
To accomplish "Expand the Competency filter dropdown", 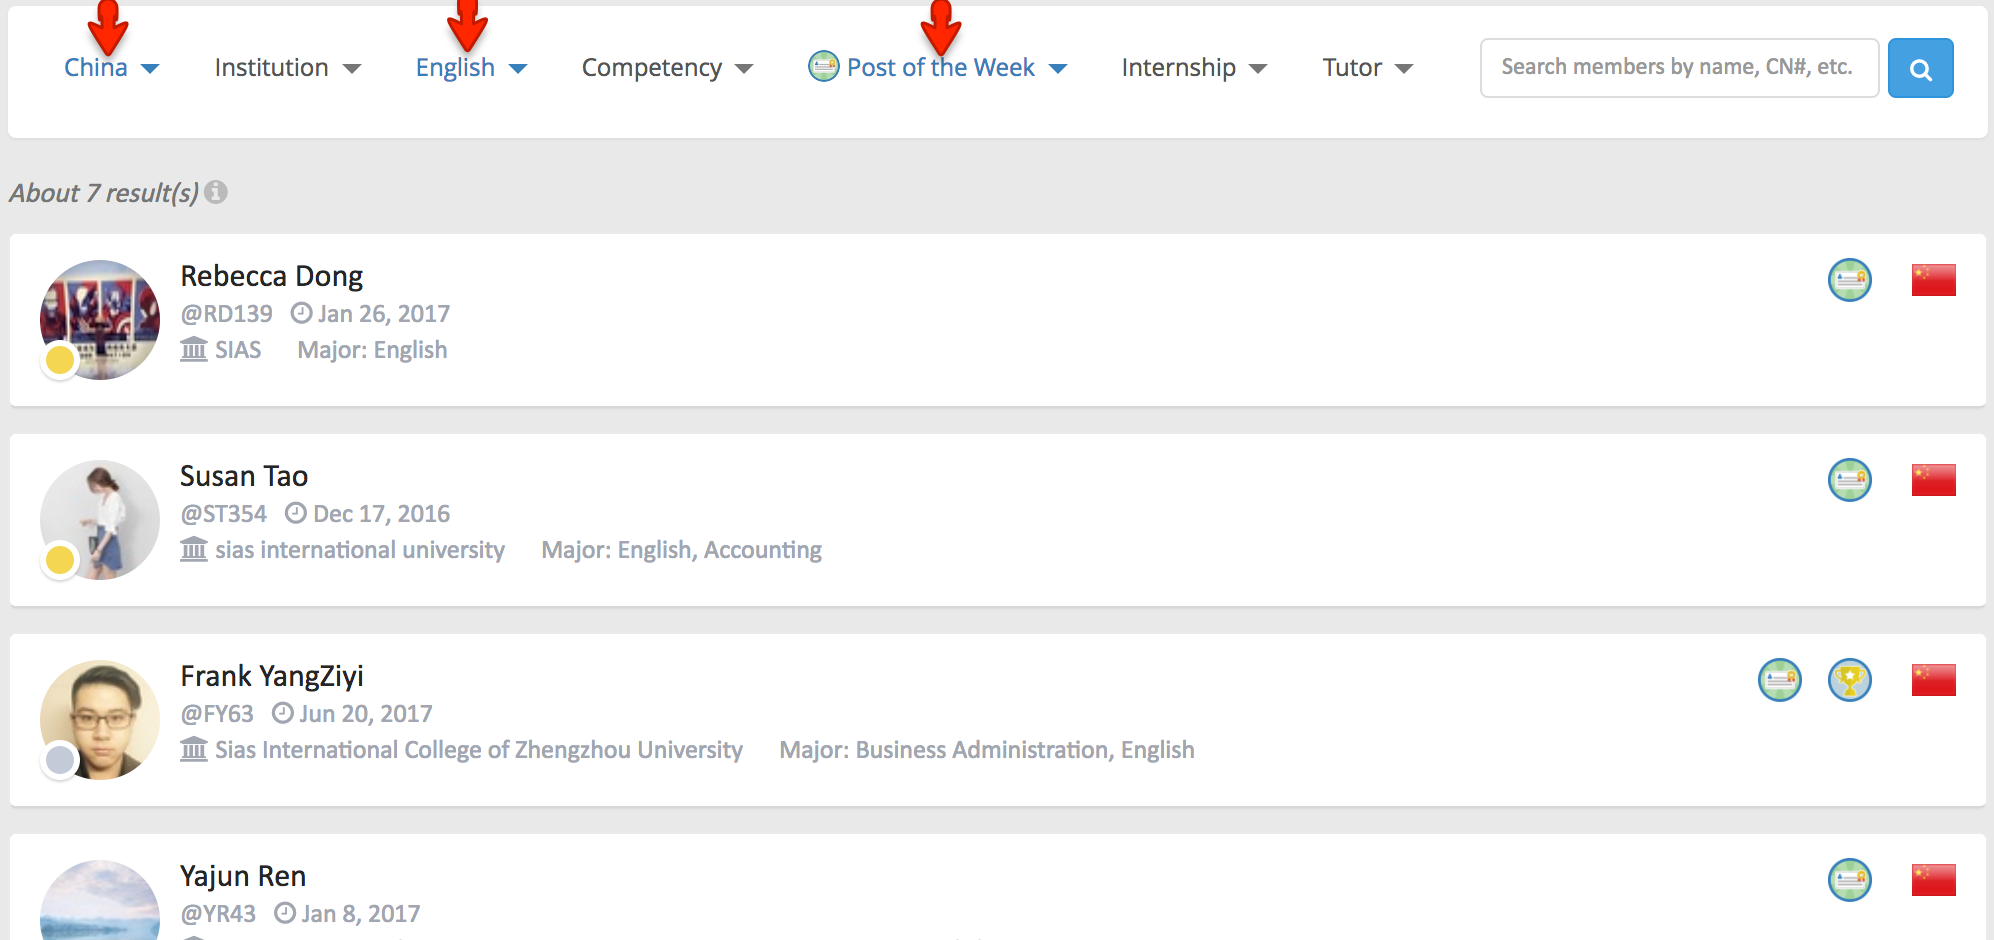I will (667, 68).
